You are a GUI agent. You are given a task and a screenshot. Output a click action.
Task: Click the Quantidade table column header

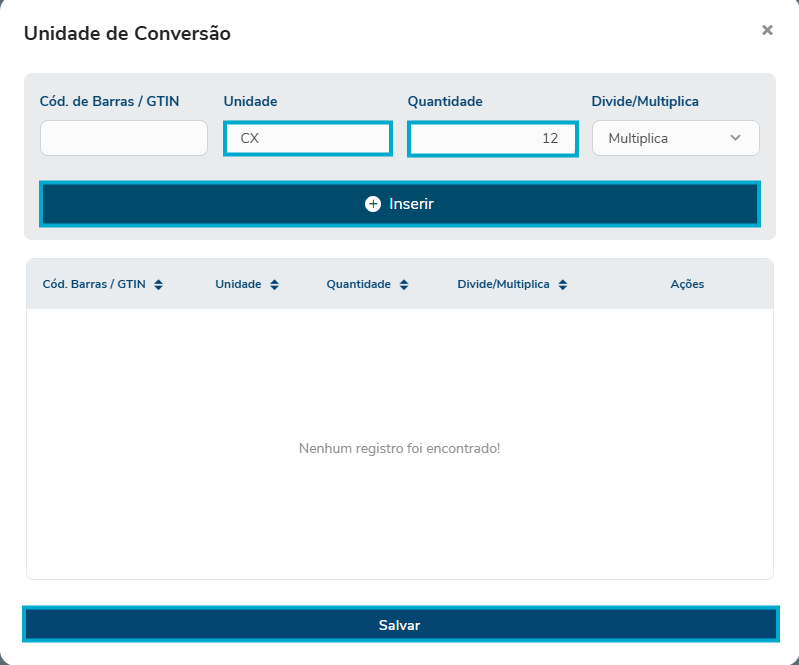click(x=358, y=285)
